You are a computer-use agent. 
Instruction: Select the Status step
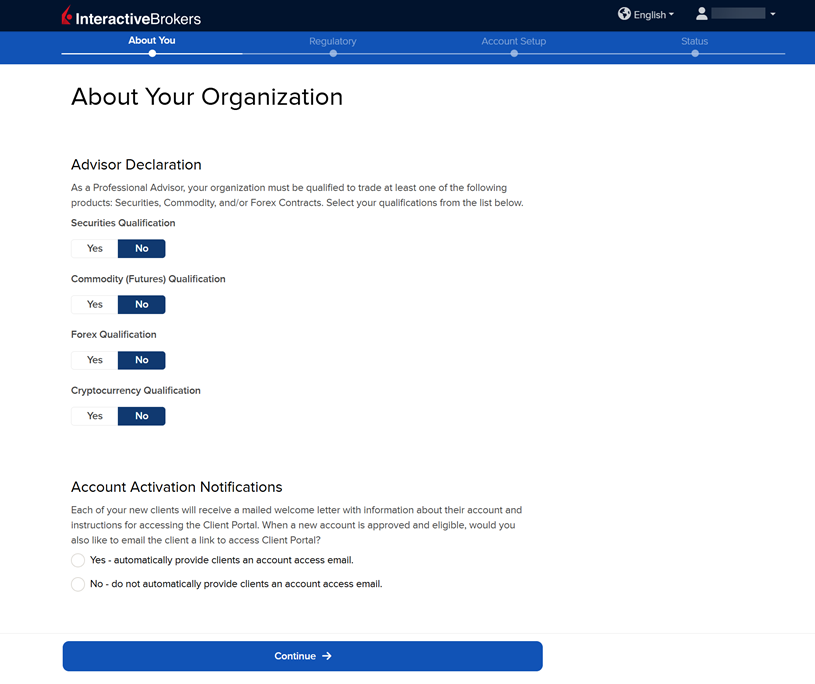(695, 42)
